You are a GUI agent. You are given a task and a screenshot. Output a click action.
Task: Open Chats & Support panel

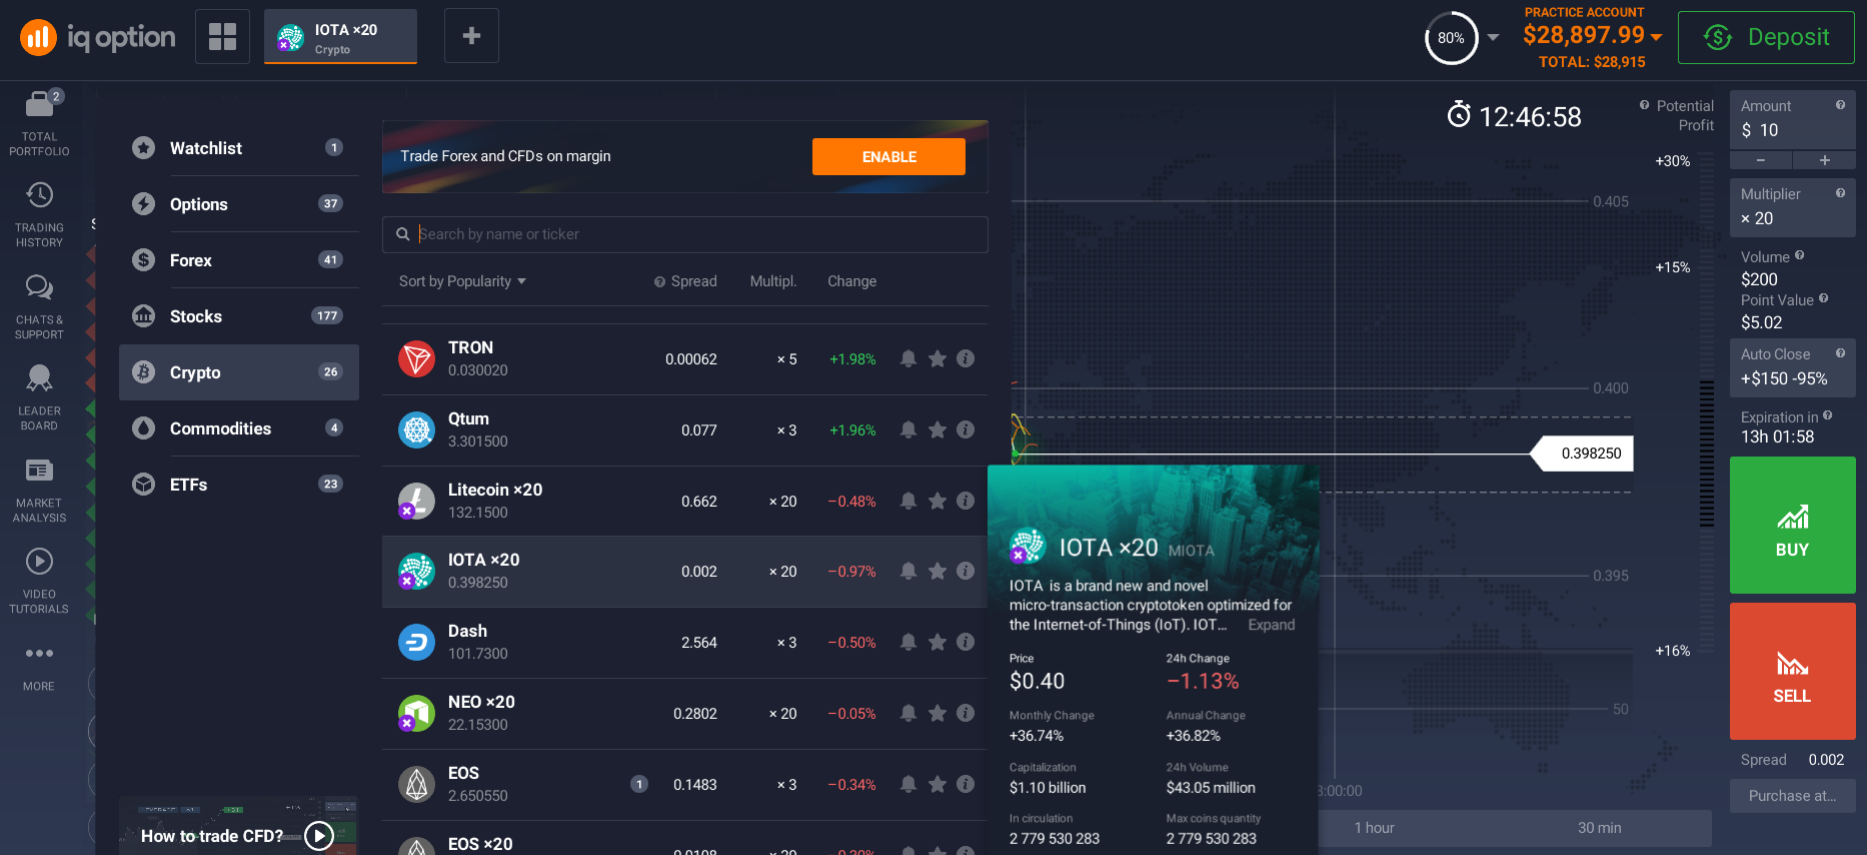point(39,306)
